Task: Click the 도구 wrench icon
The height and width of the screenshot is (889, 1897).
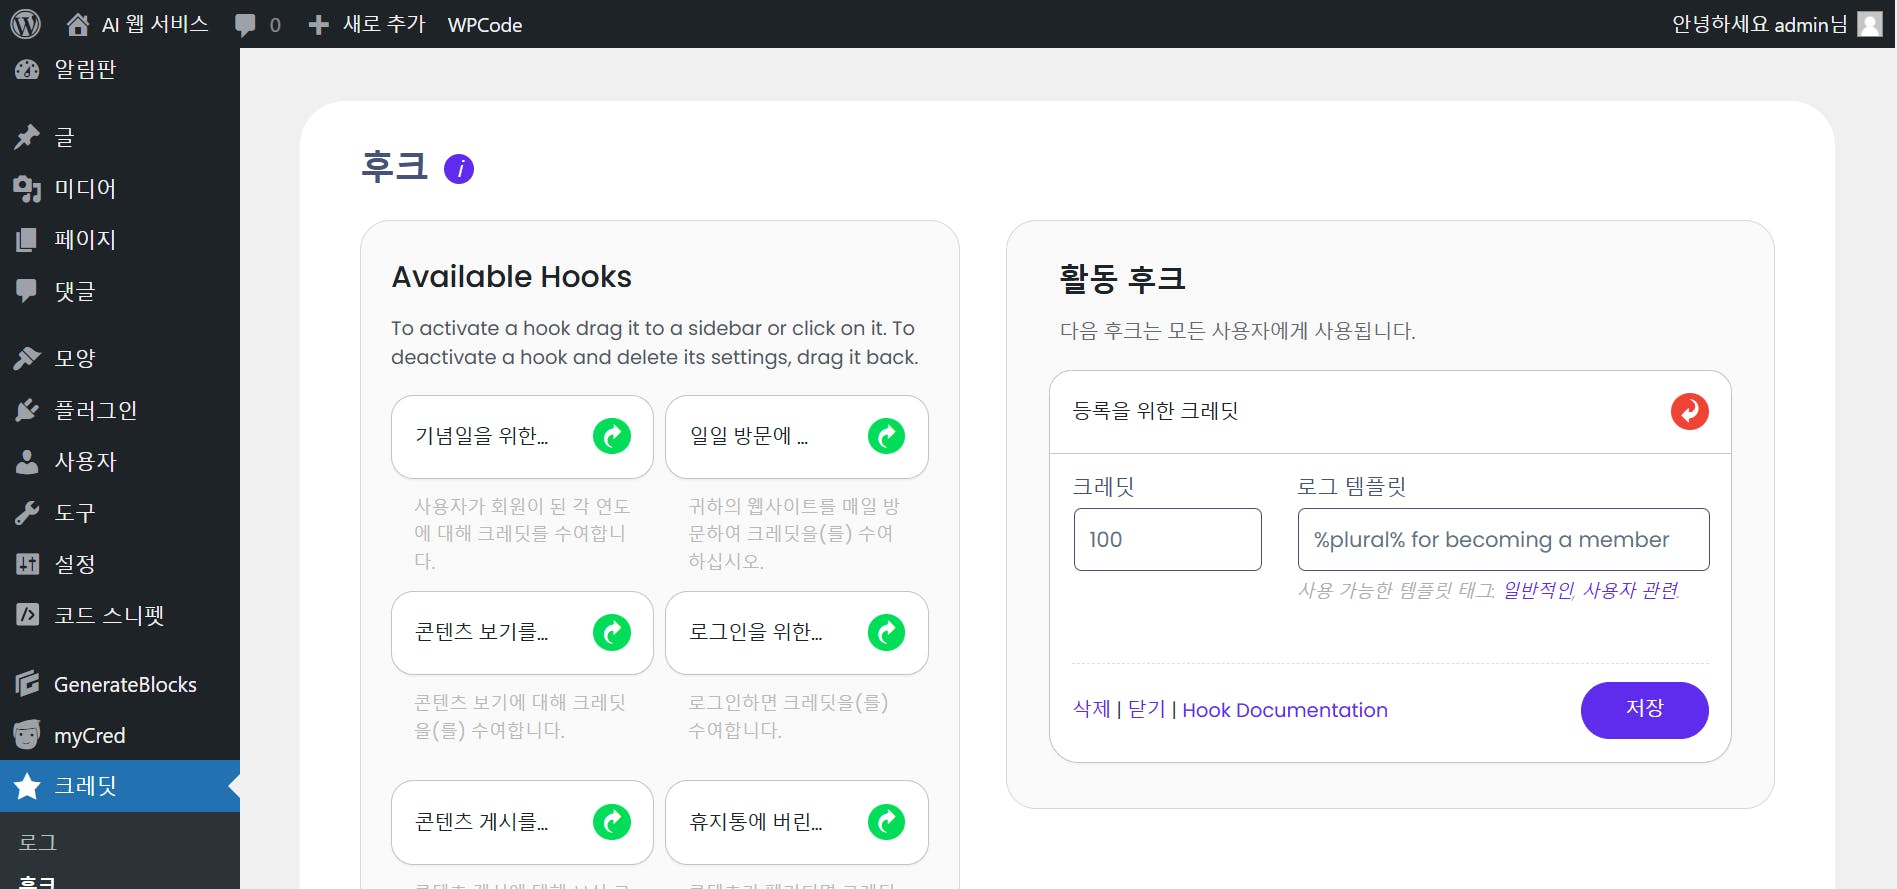Action: coord(27,513)
